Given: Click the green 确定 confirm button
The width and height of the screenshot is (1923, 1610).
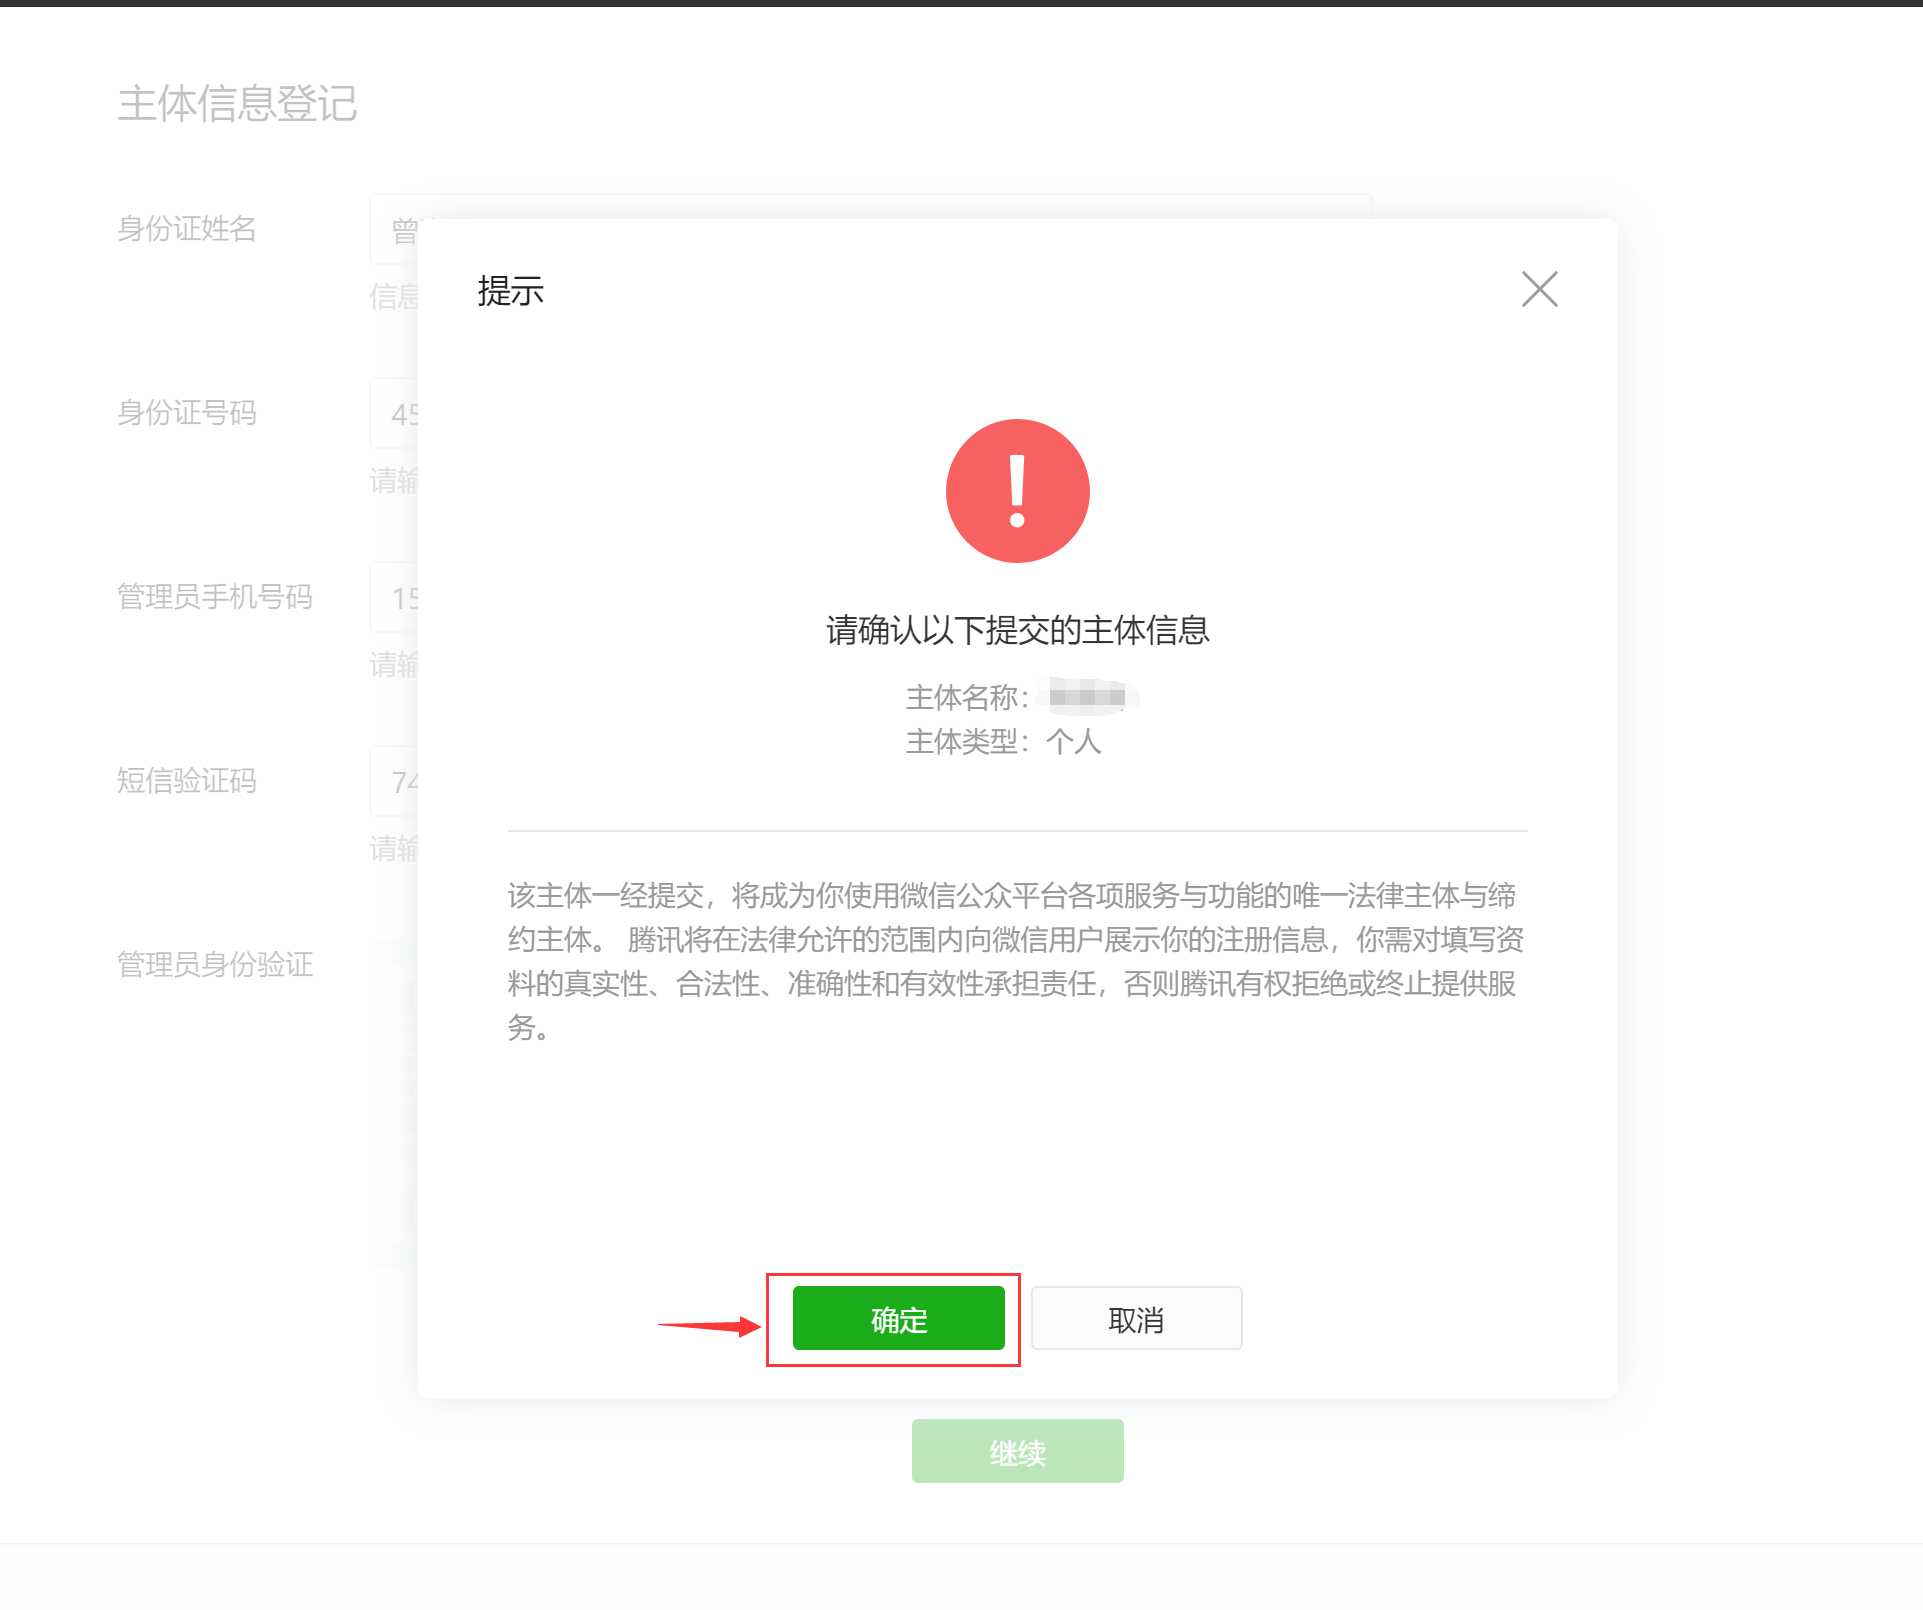Looking at the screenshot, I should [898, 1318].
